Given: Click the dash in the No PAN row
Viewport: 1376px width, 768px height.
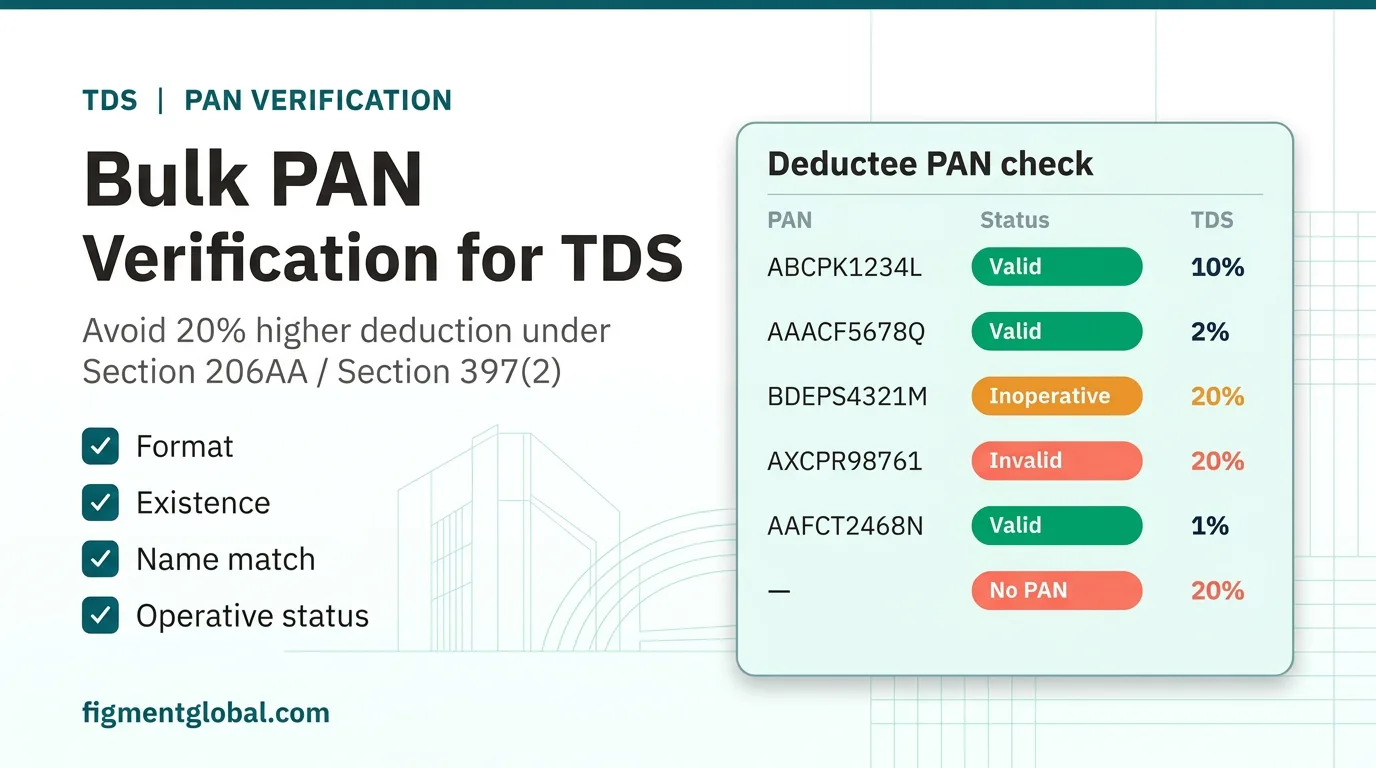Looking at the screenshot, I should point(779,591).
